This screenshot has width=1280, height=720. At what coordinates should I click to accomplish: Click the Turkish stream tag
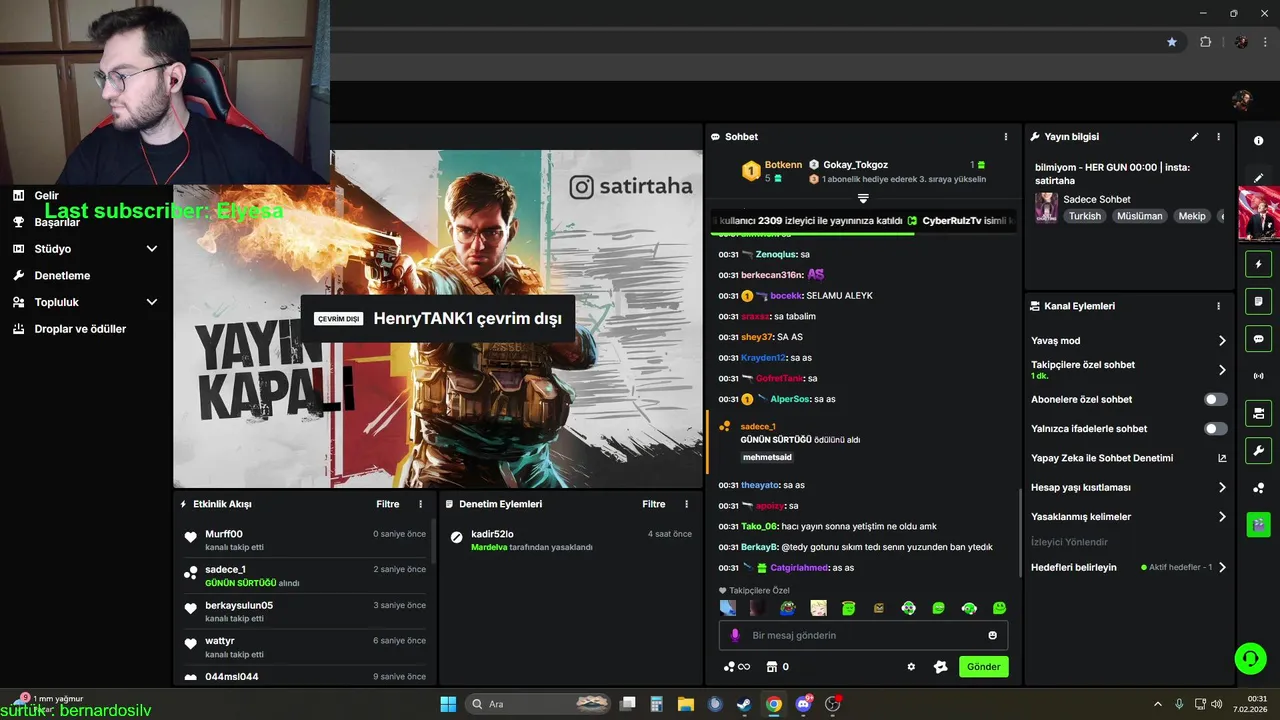1084,216
